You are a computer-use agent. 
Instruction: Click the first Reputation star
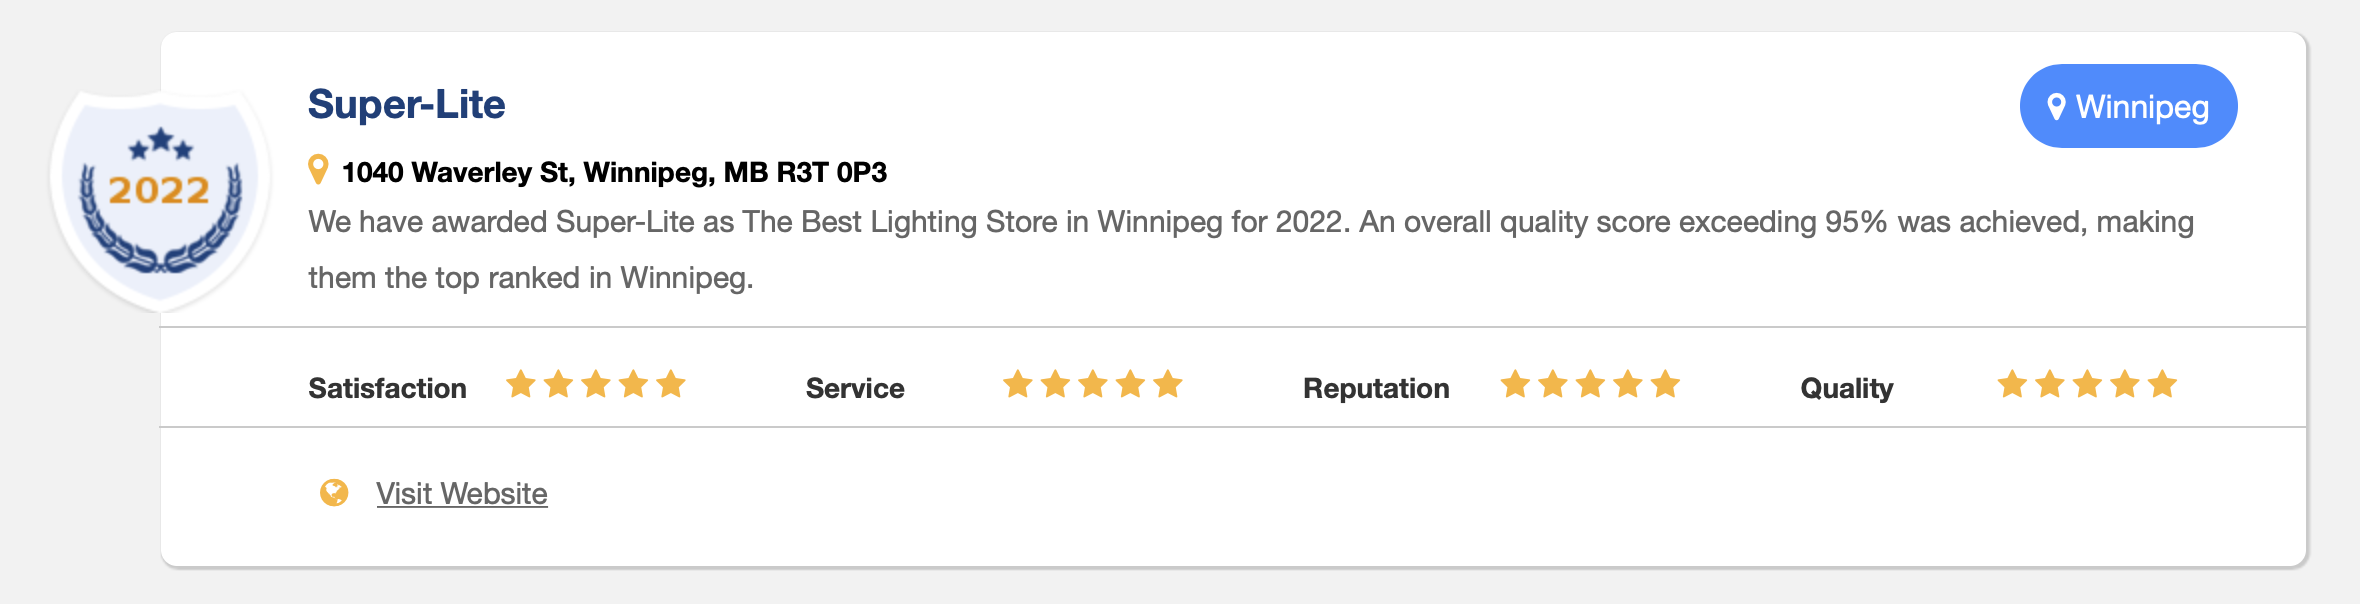pos(1515,384)
